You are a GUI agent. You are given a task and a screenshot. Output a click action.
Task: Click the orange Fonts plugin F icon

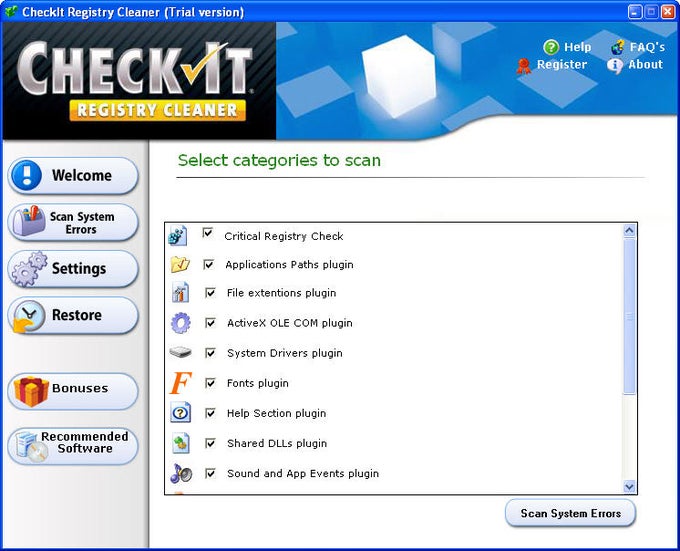180,383
